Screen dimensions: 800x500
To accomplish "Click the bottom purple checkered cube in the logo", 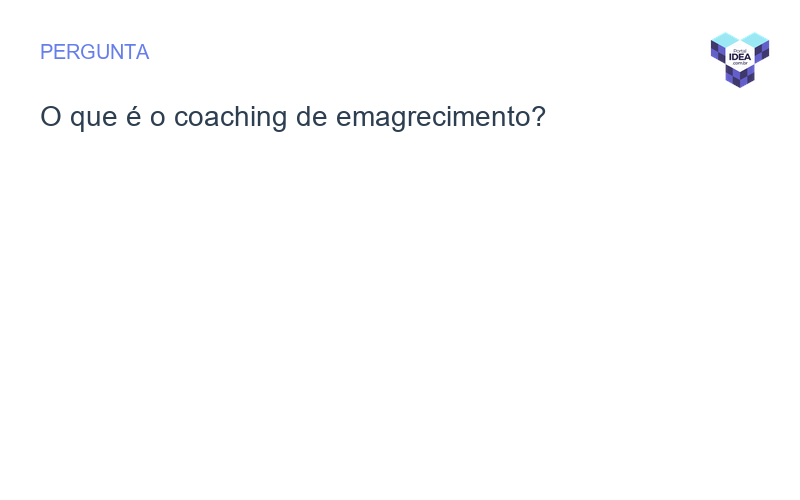I will (740, 77).
